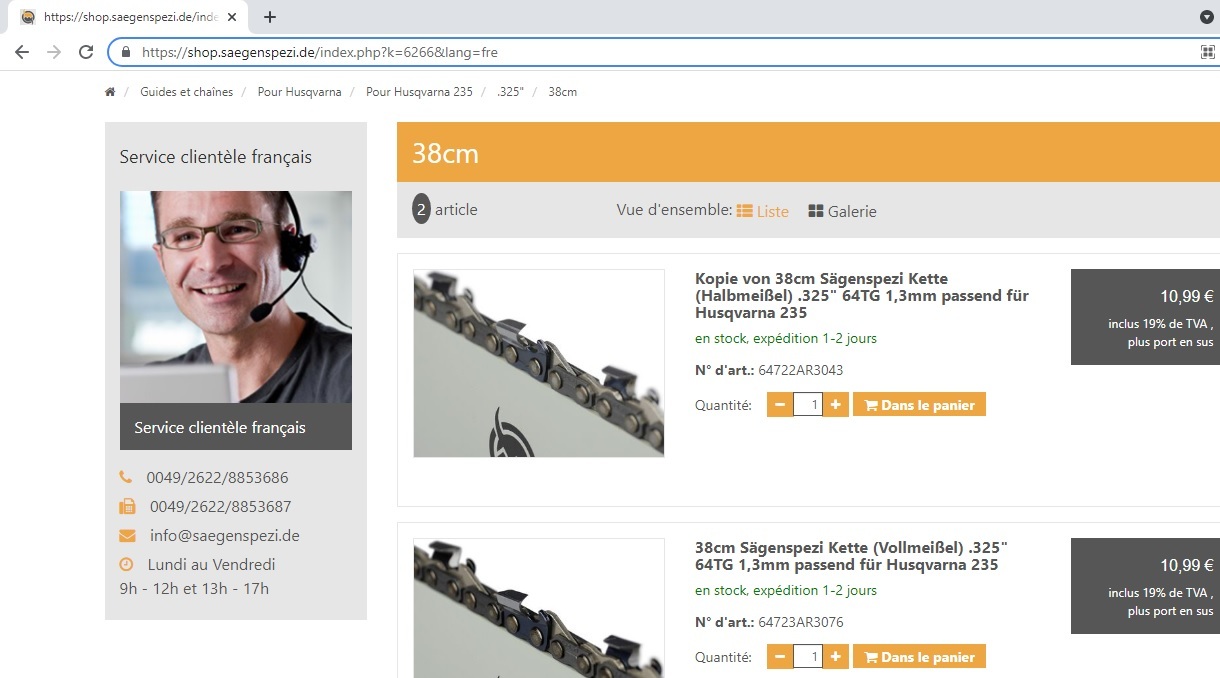Viewport: 1220px width, 678px height.
Task: Add Halbmeißel chain to panier
Action: [919, 405]
